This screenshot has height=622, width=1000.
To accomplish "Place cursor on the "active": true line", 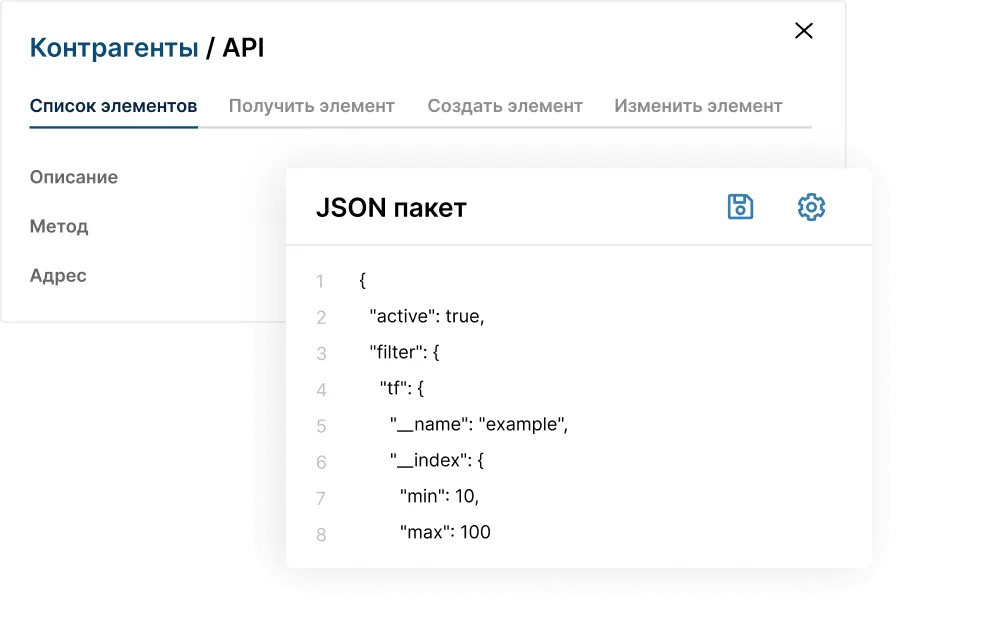I will (427, 316).
